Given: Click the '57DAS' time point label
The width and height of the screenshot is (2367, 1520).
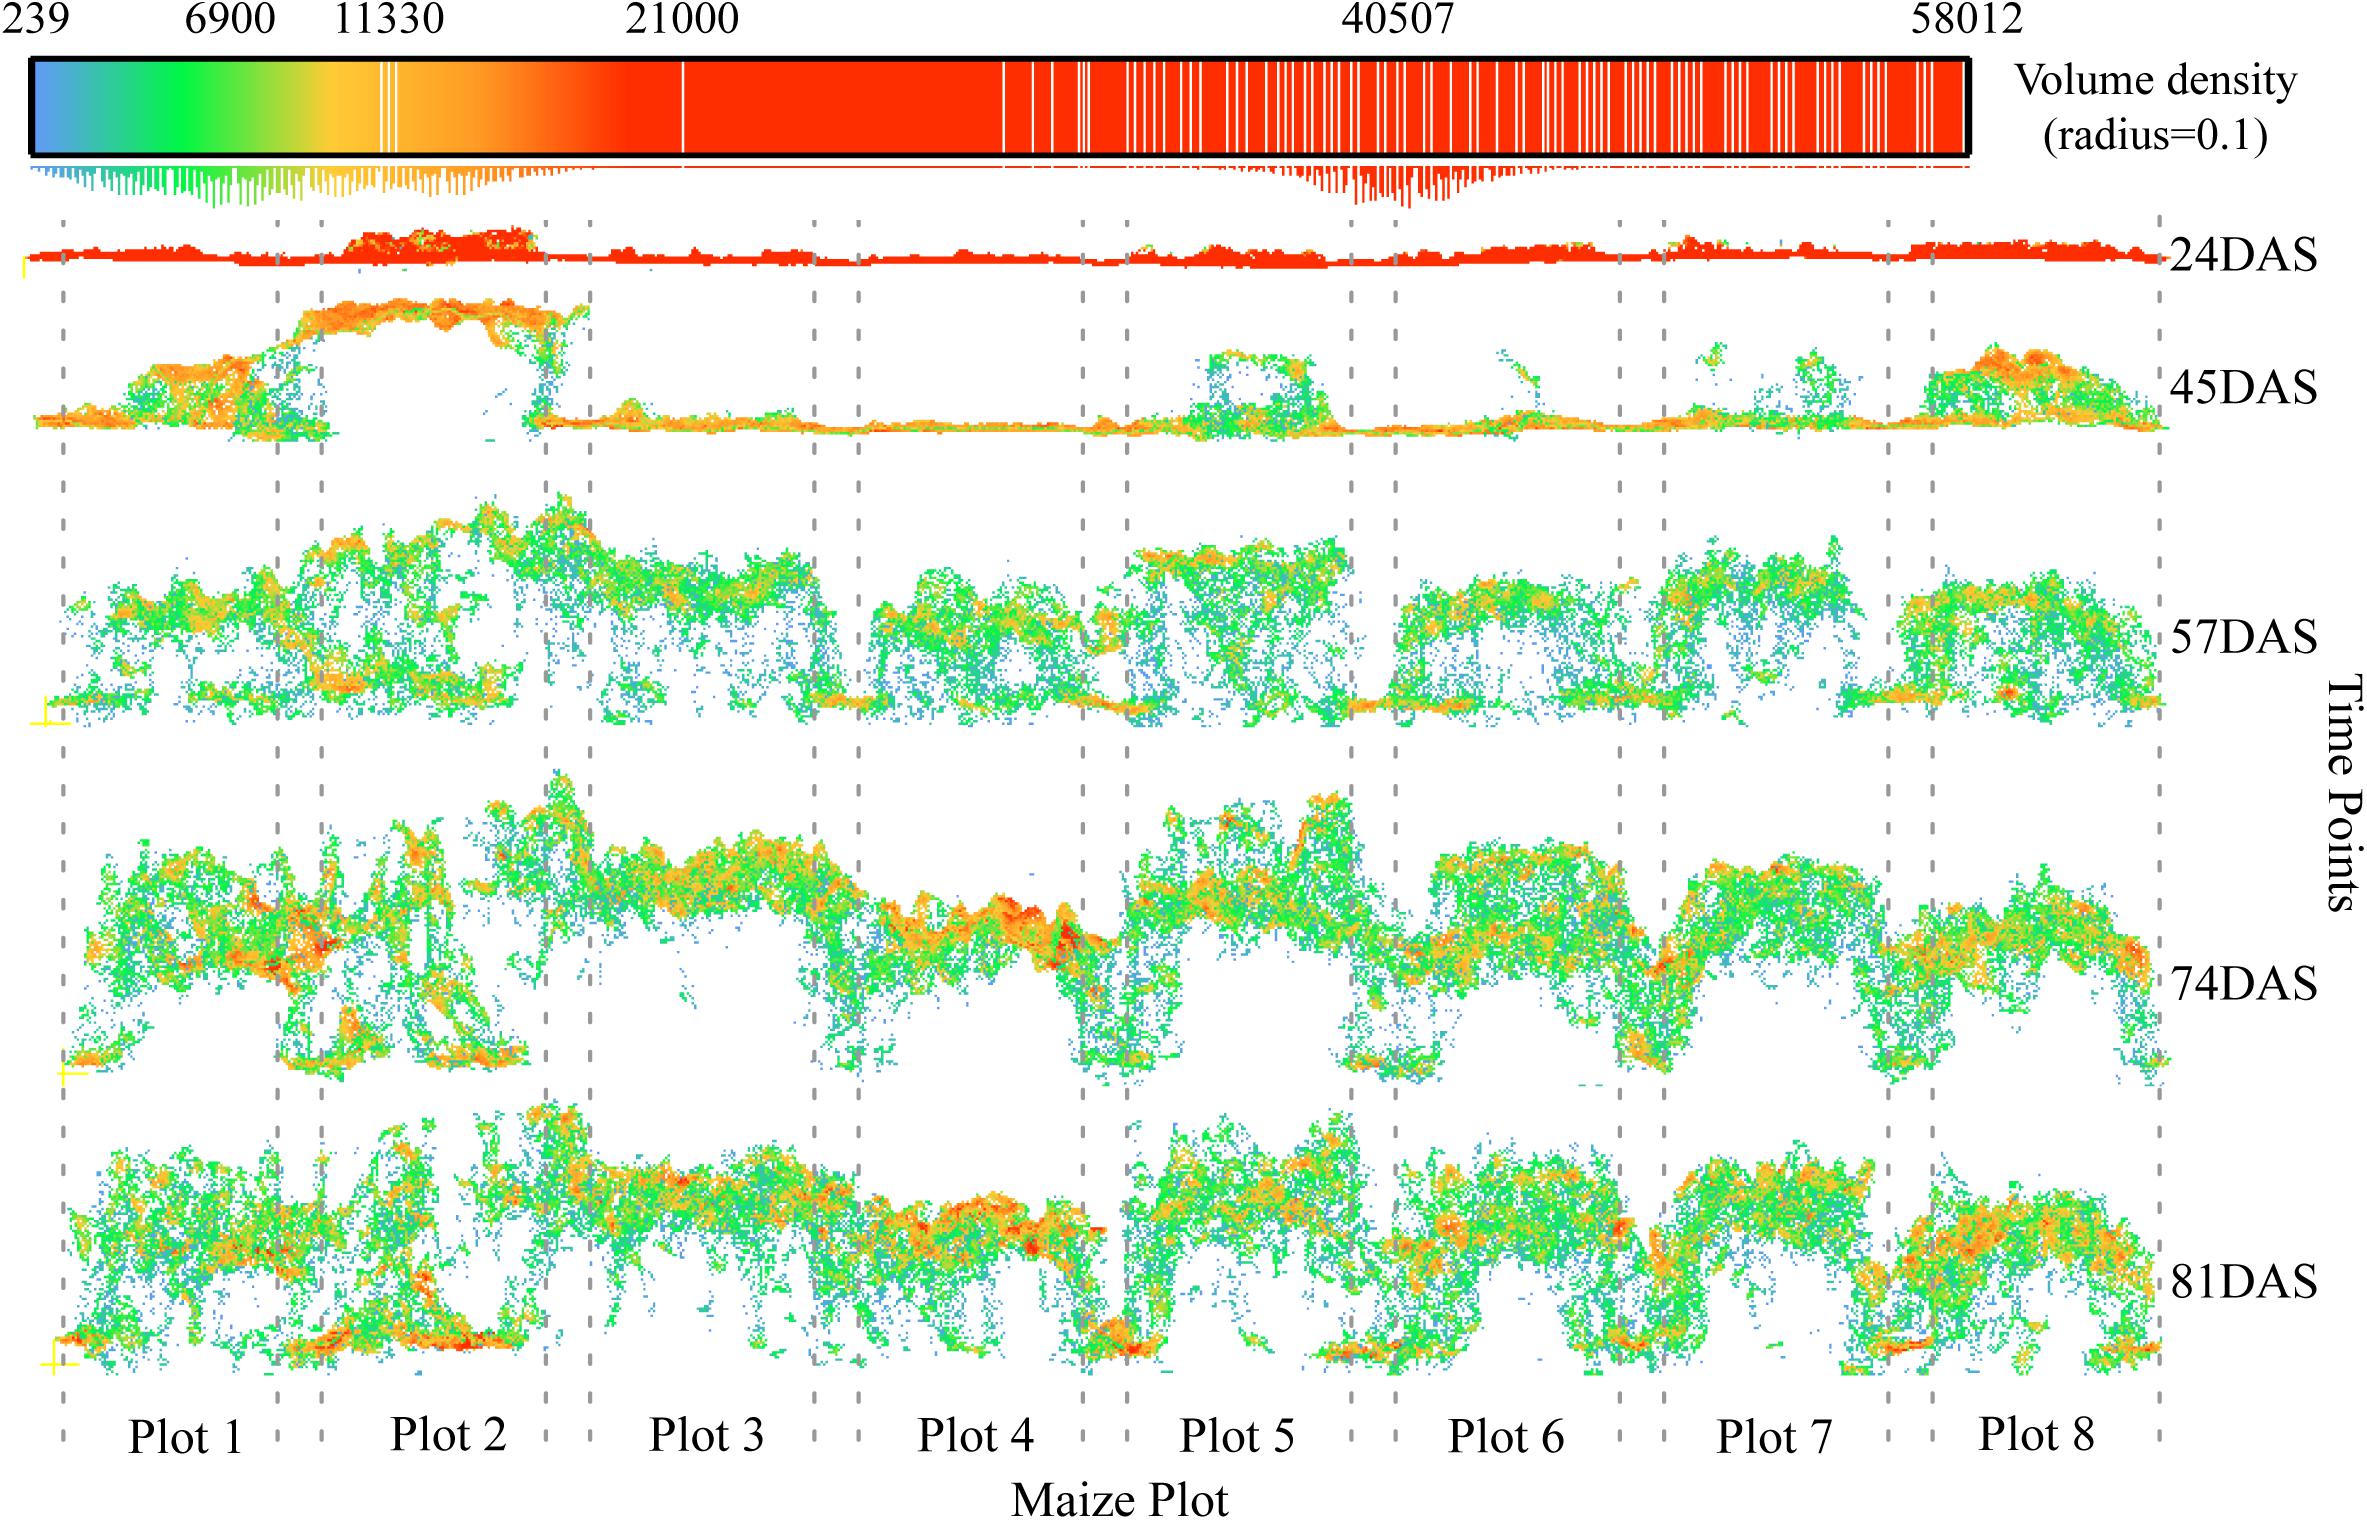Looking at the screenshot, I should click(x=2243, y=637).
